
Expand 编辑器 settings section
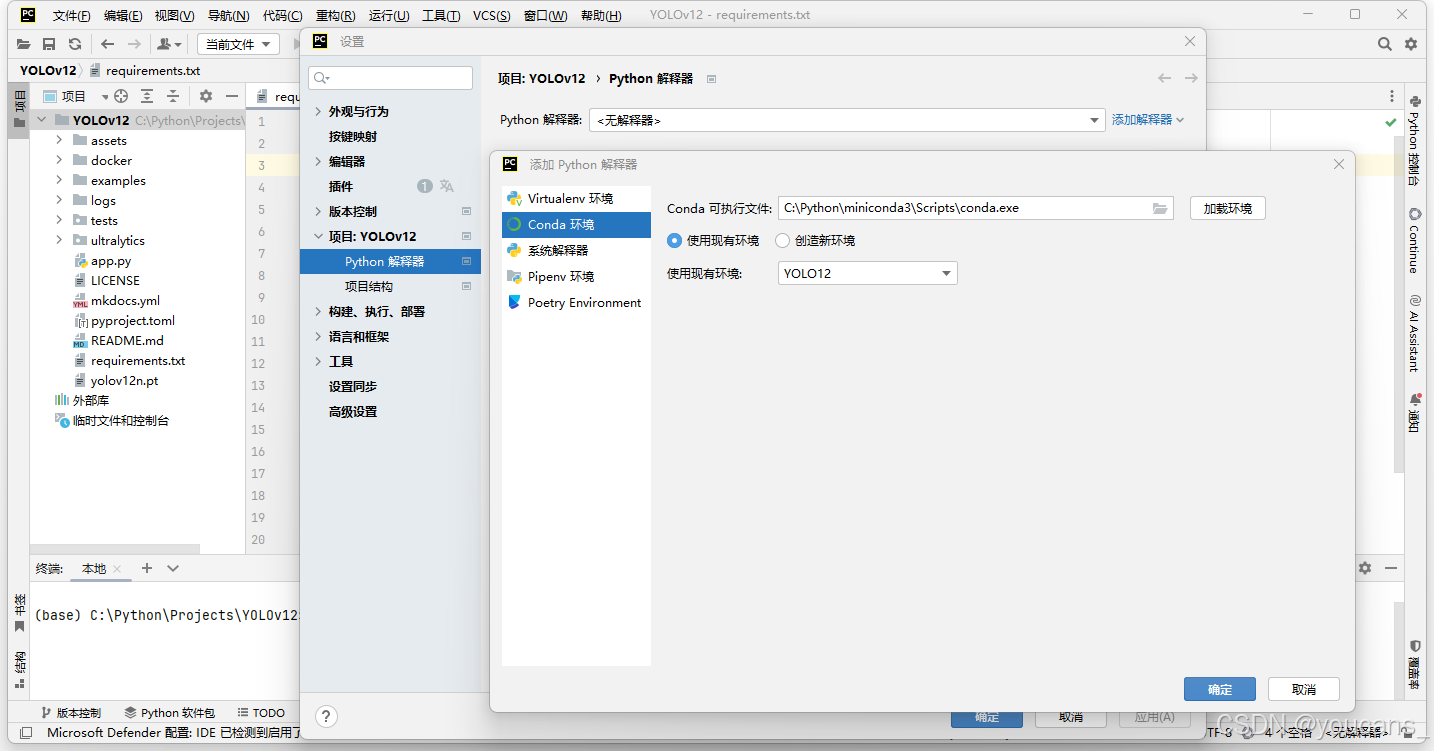click(x=318, y=161)
